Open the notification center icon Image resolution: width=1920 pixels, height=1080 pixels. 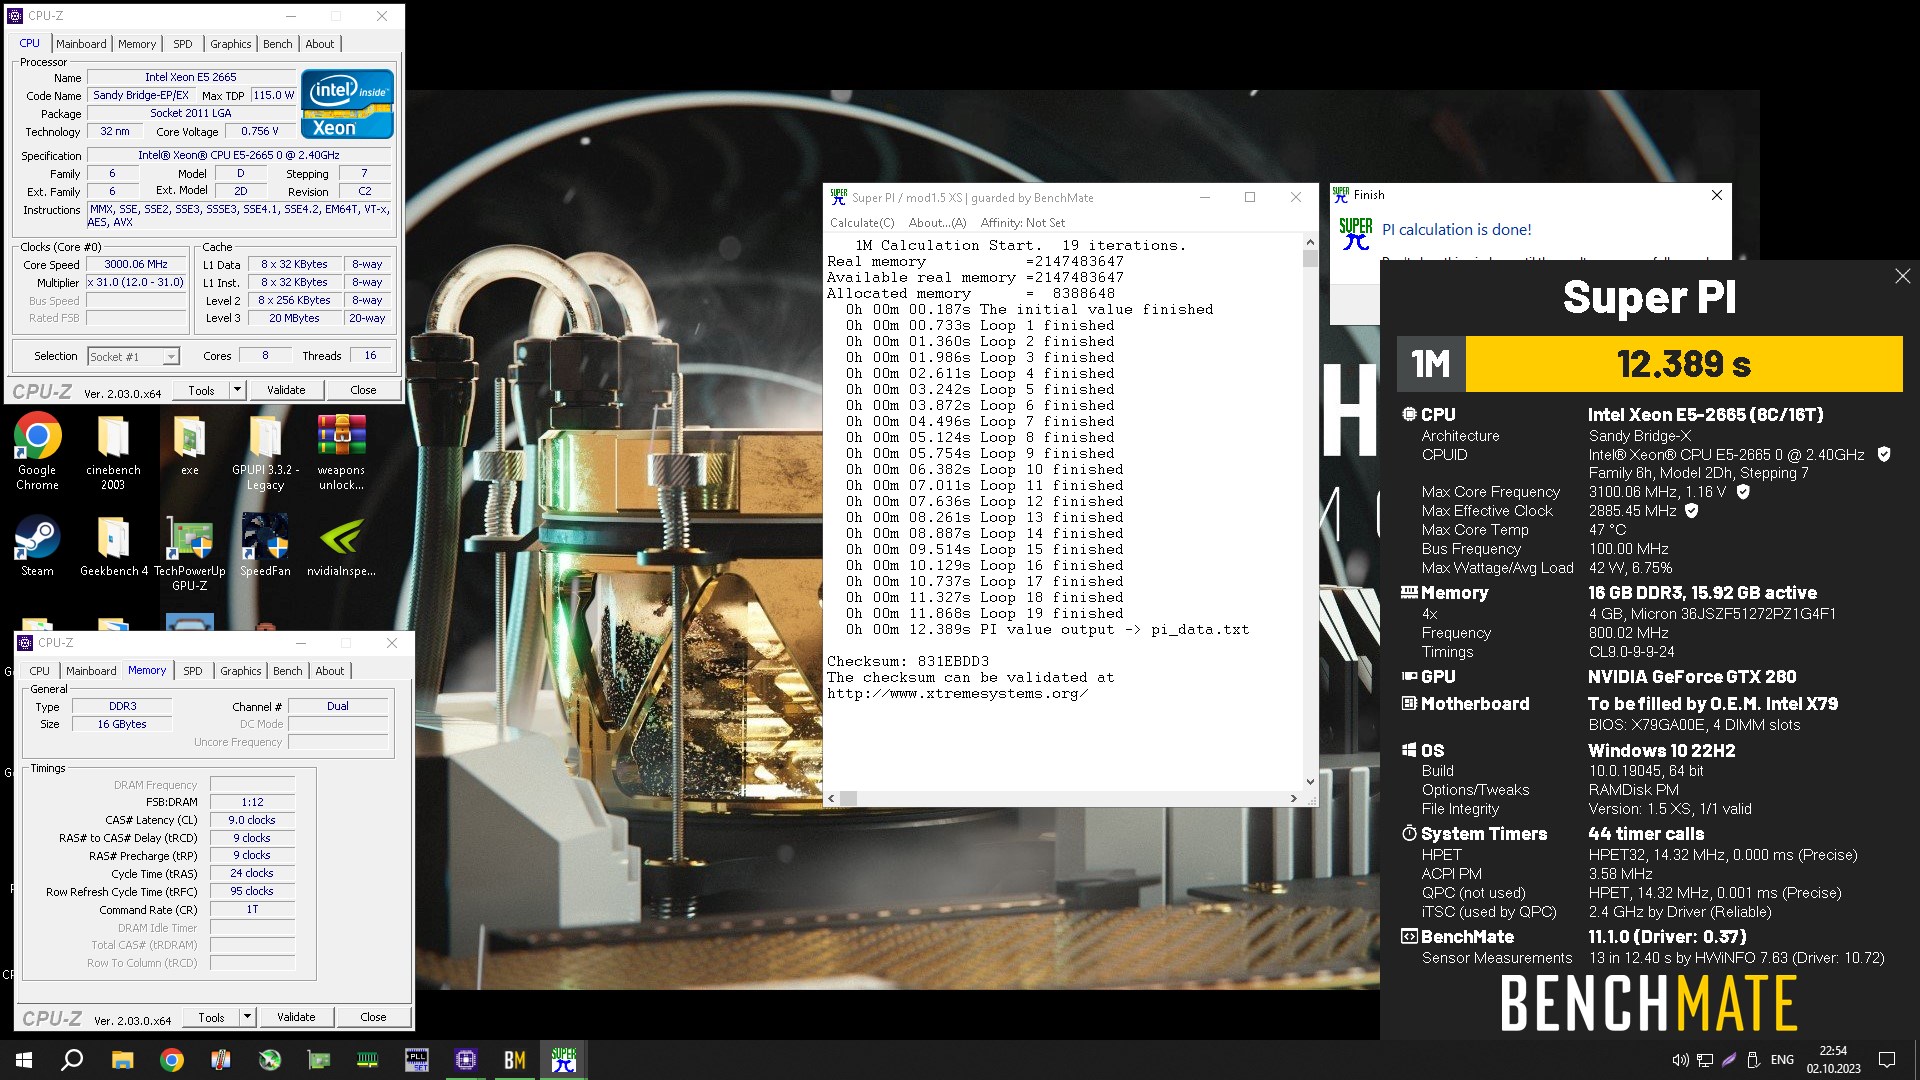coord(1887,1060)
